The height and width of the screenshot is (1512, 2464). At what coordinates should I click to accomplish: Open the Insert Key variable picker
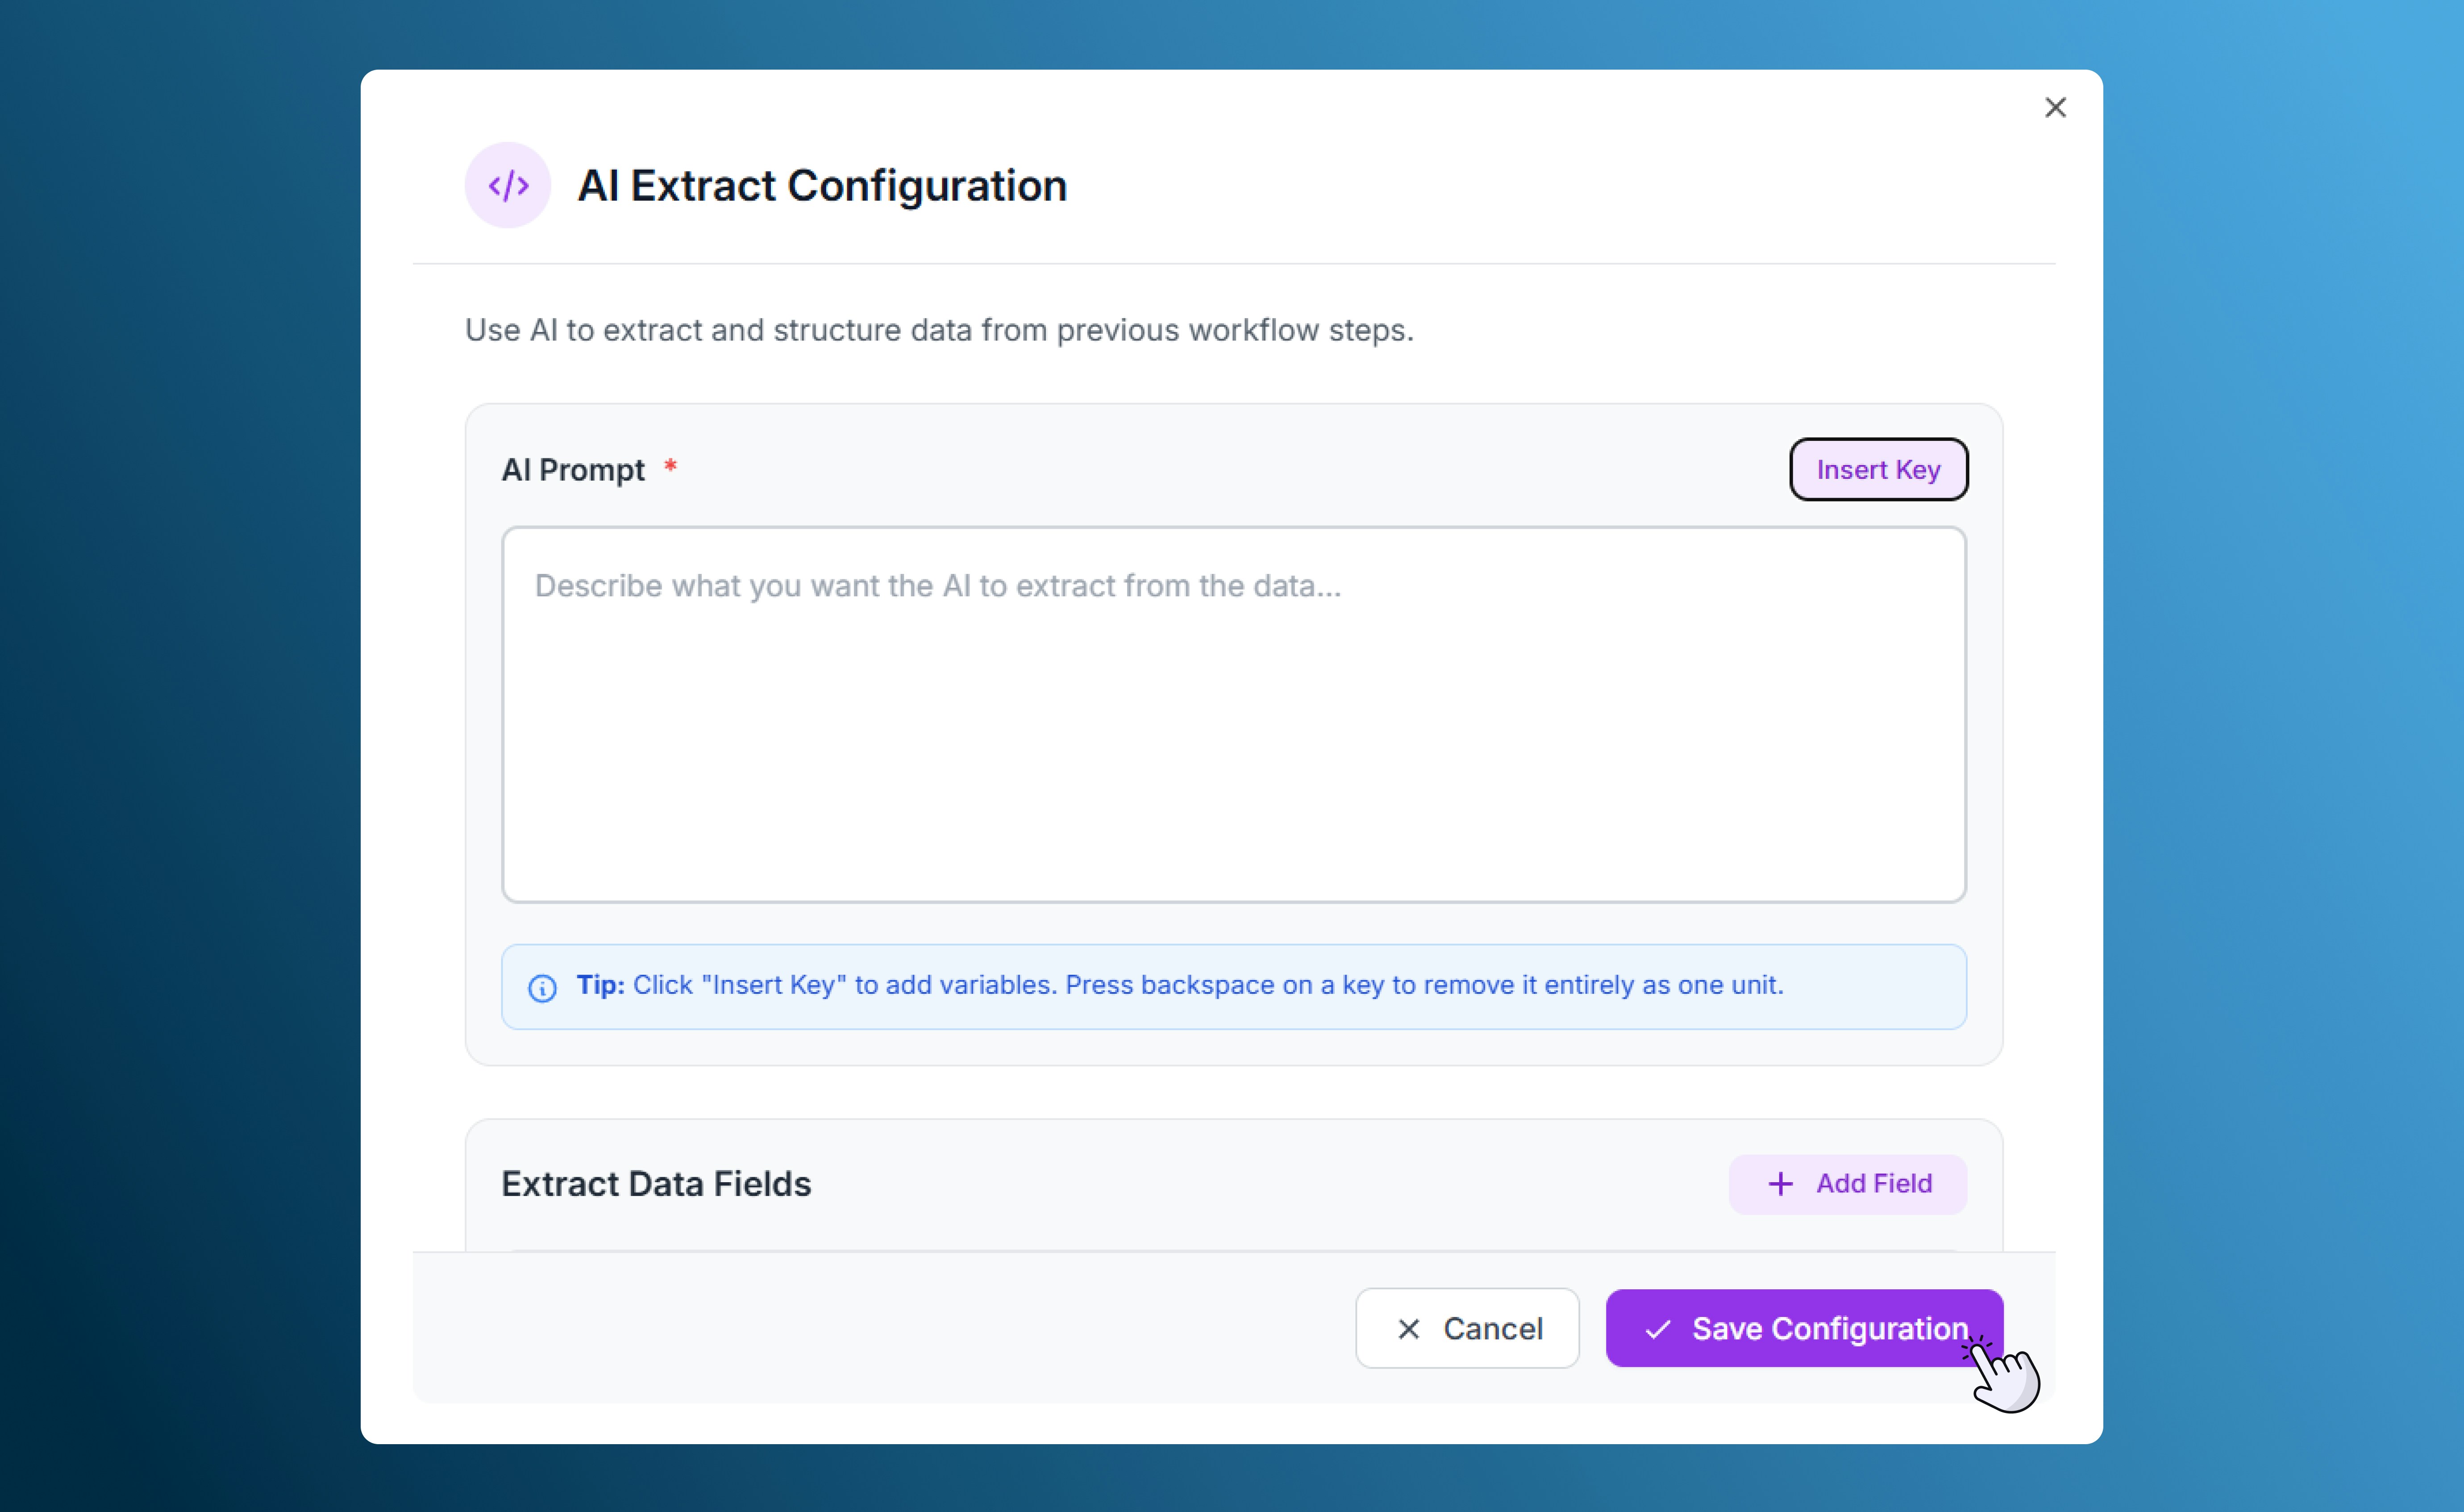[1877, 469]
